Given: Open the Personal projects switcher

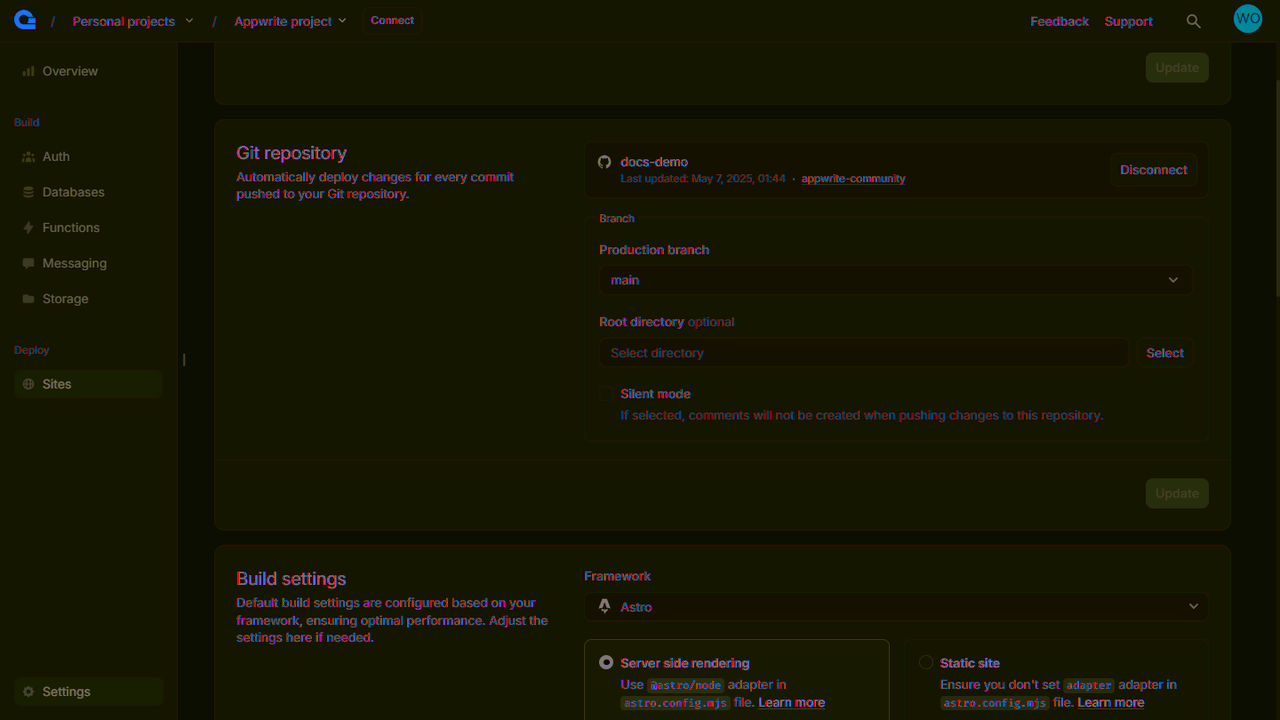Looking at the screenshot, I should click(132, 20).
